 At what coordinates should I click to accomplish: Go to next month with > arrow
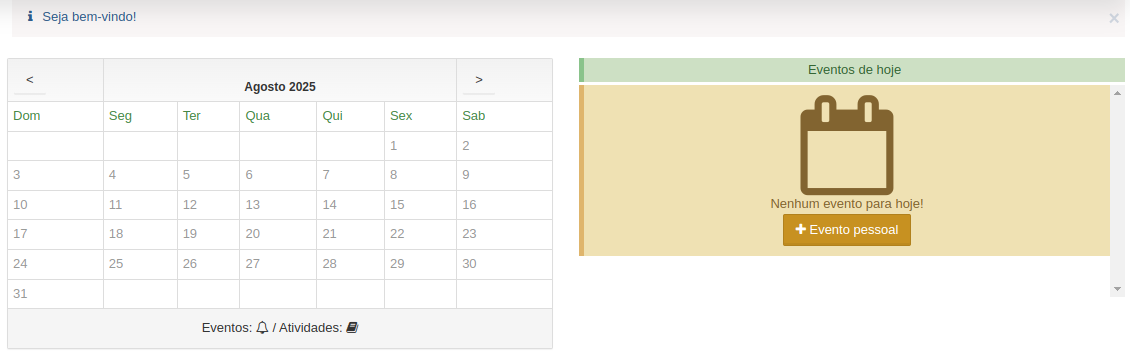(x=479, y=80)
